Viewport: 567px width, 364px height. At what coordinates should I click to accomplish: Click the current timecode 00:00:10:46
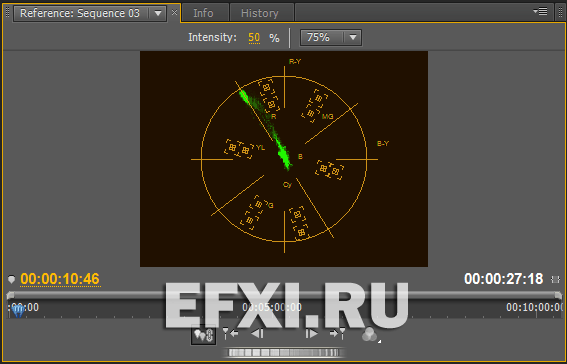tap(60, 279)
